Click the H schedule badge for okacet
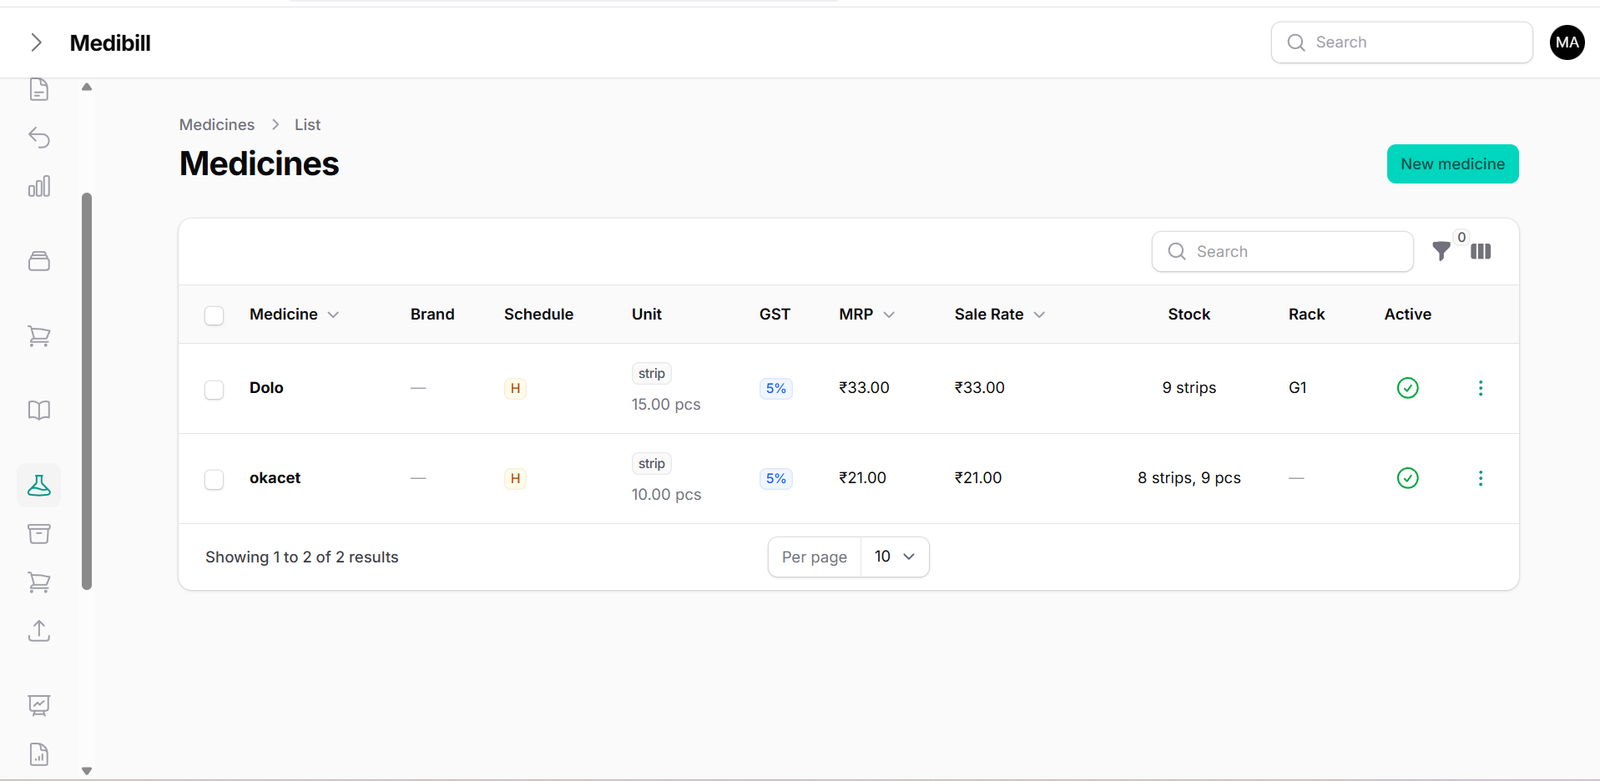 tap(515, 478)
